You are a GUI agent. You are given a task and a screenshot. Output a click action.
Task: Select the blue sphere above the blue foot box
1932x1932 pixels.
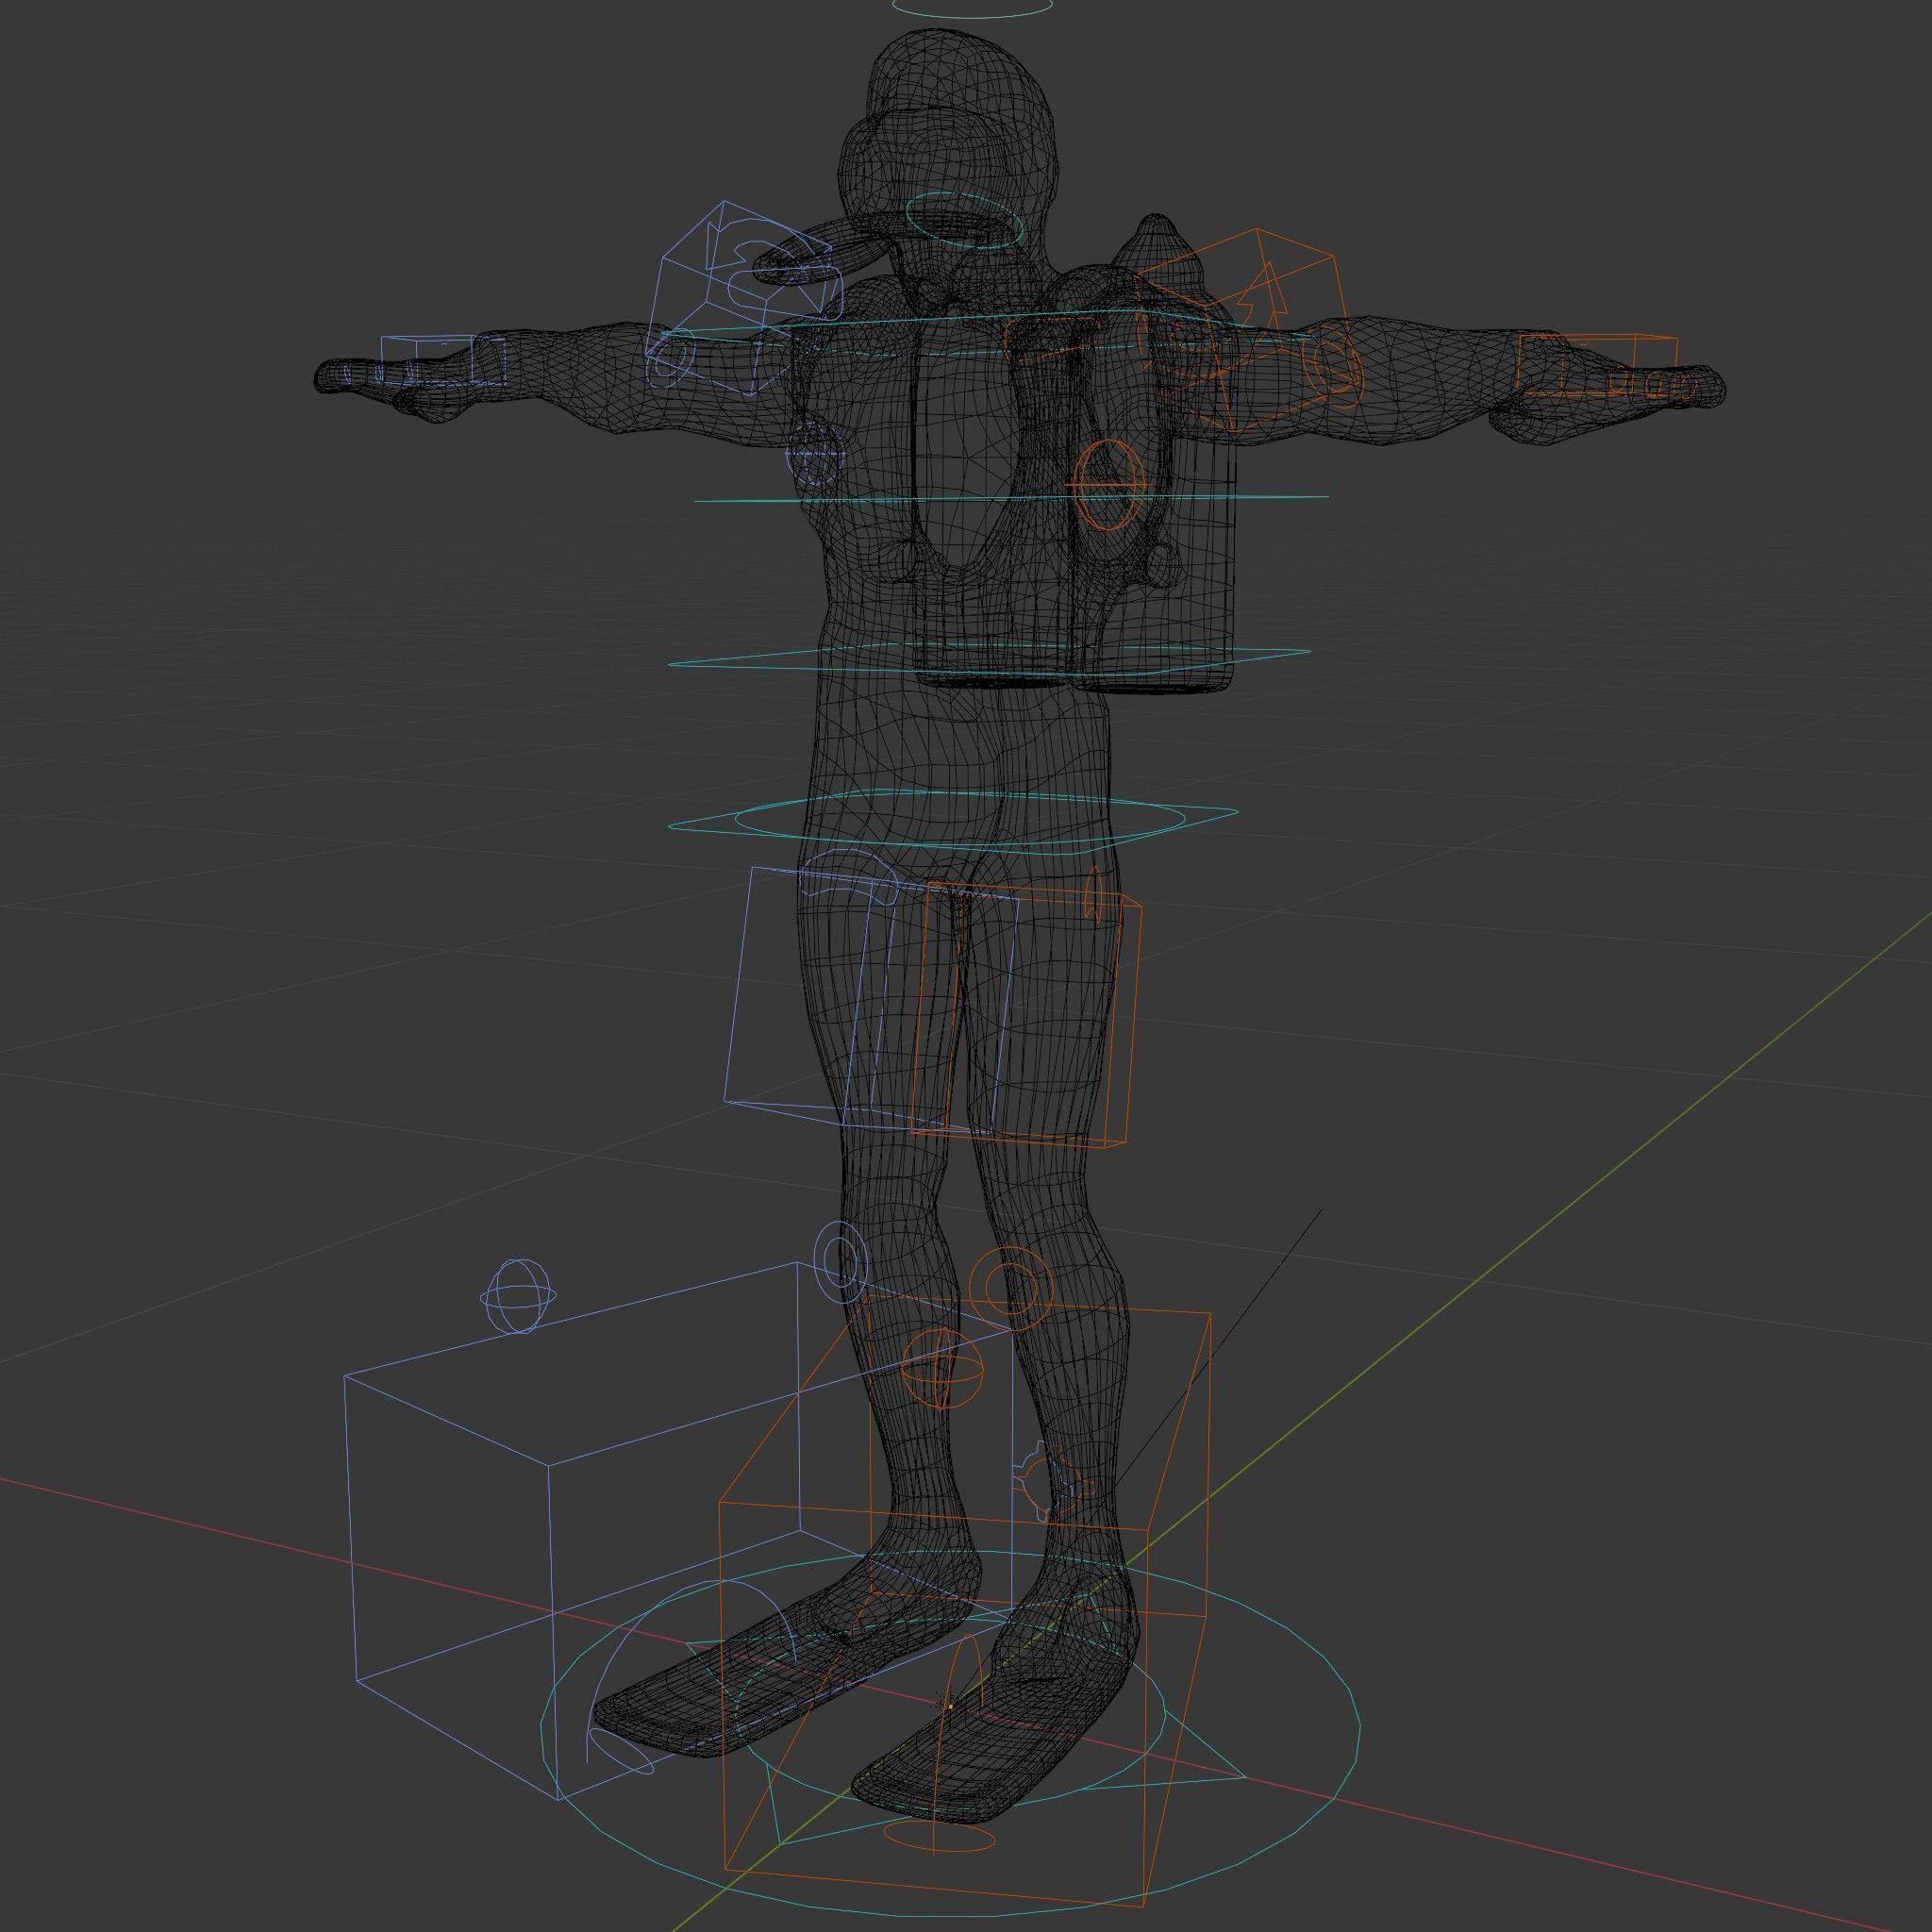(519, 1296)
